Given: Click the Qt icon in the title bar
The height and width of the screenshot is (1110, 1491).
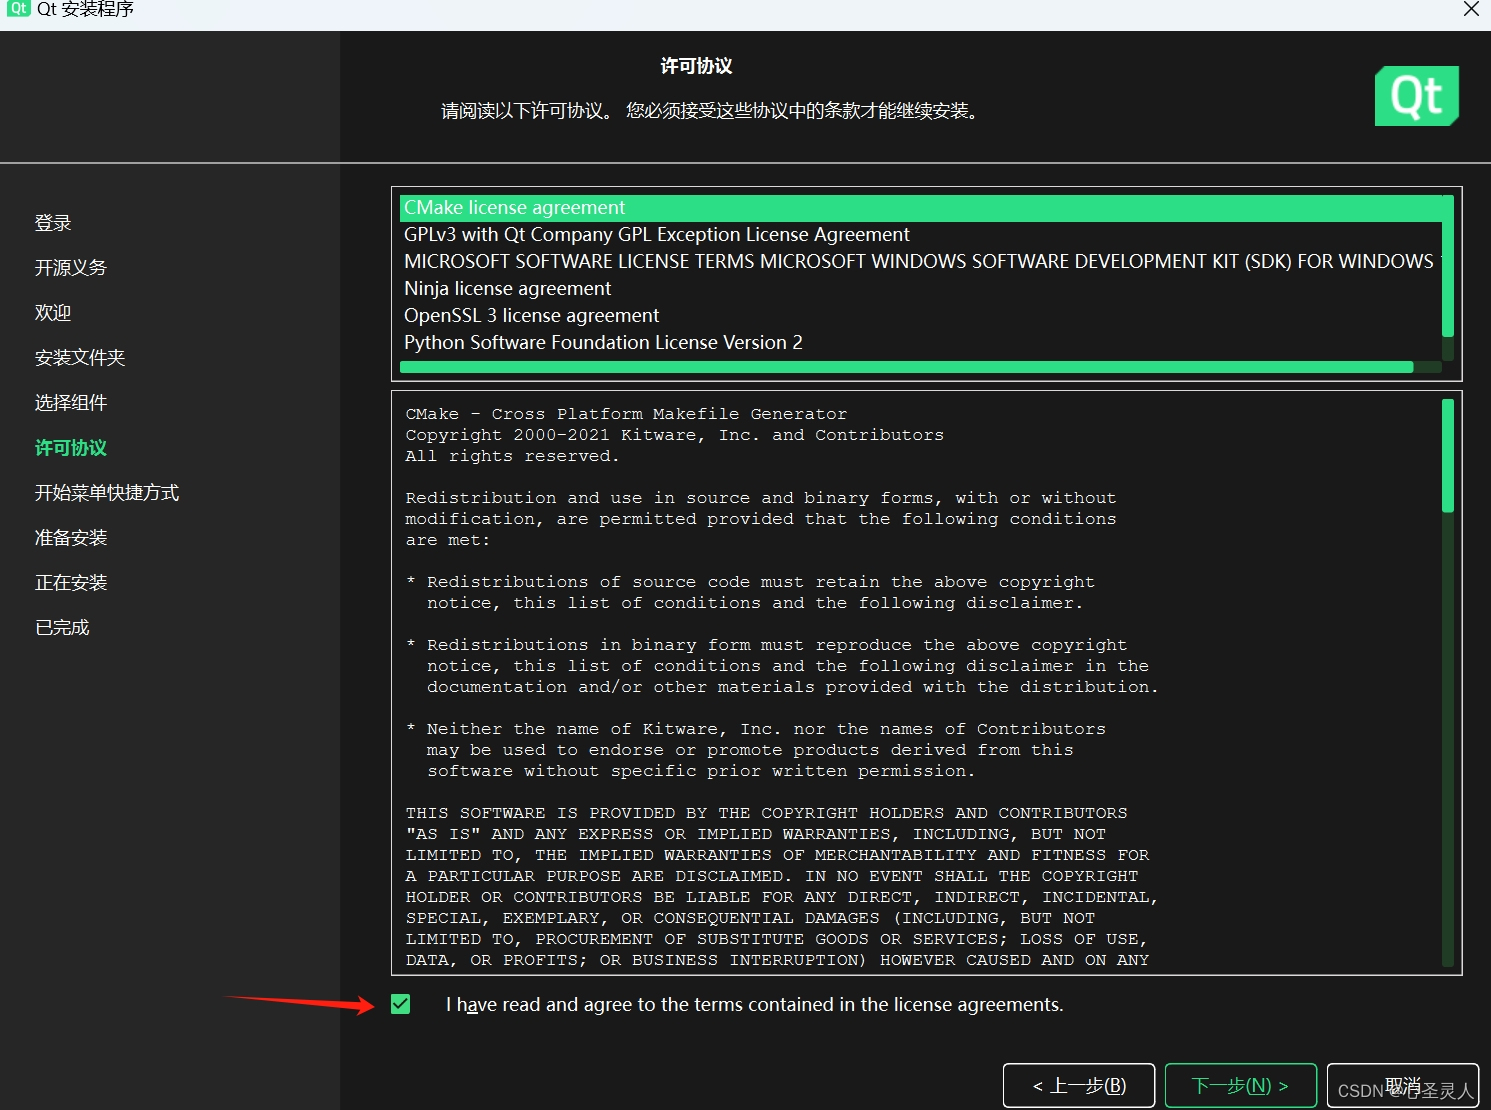Looking at the screenshot, I should point(18,10).
